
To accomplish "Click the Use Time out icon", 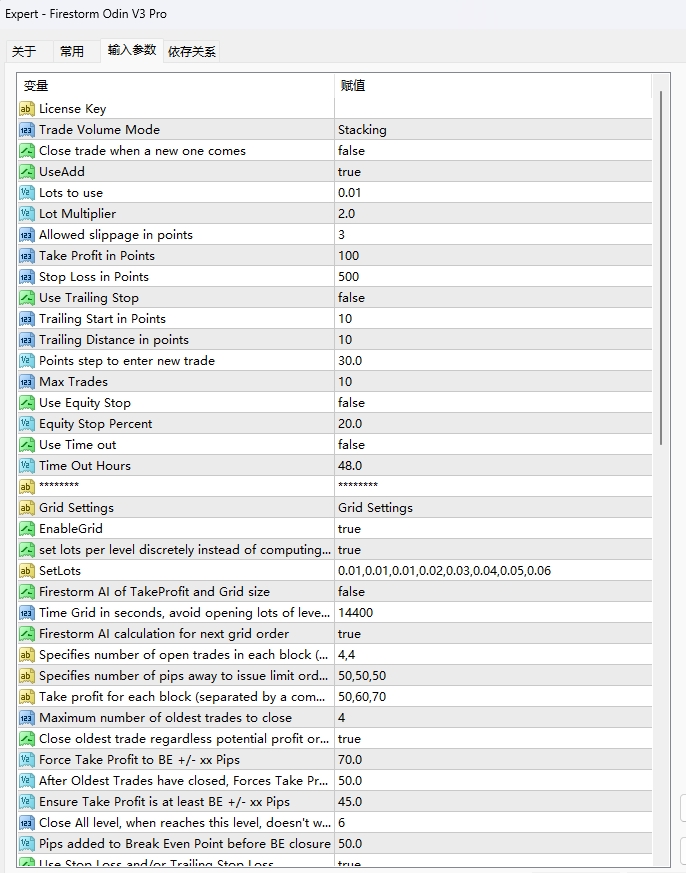I will [x=27, y=445].
